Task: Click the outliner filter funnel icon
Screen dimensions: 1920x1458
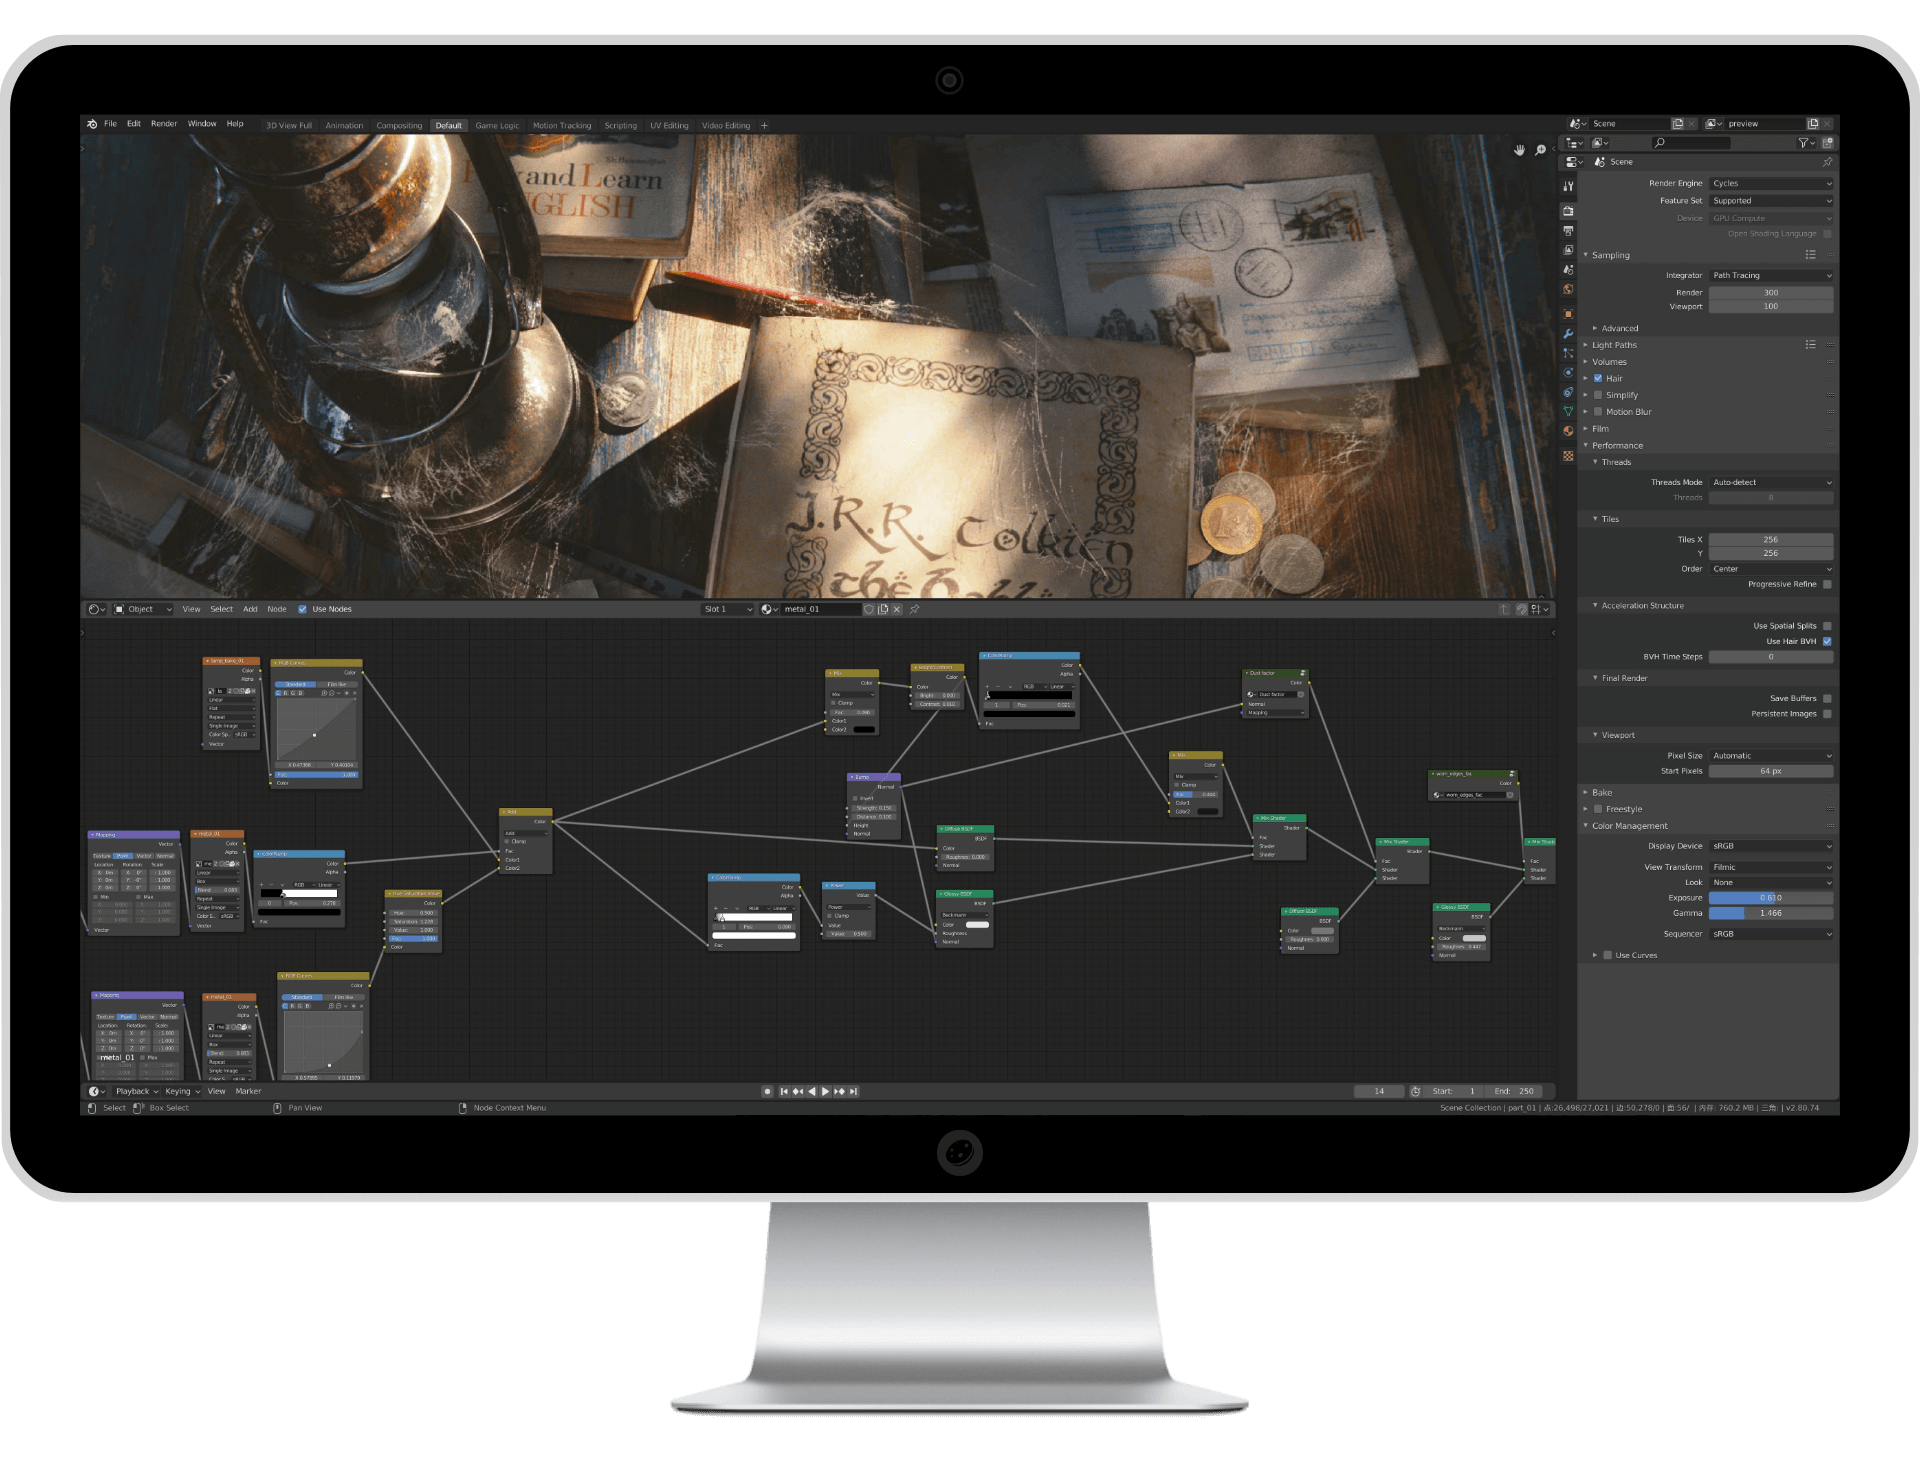Action: pyautogui.click(x=1803, y=143)
